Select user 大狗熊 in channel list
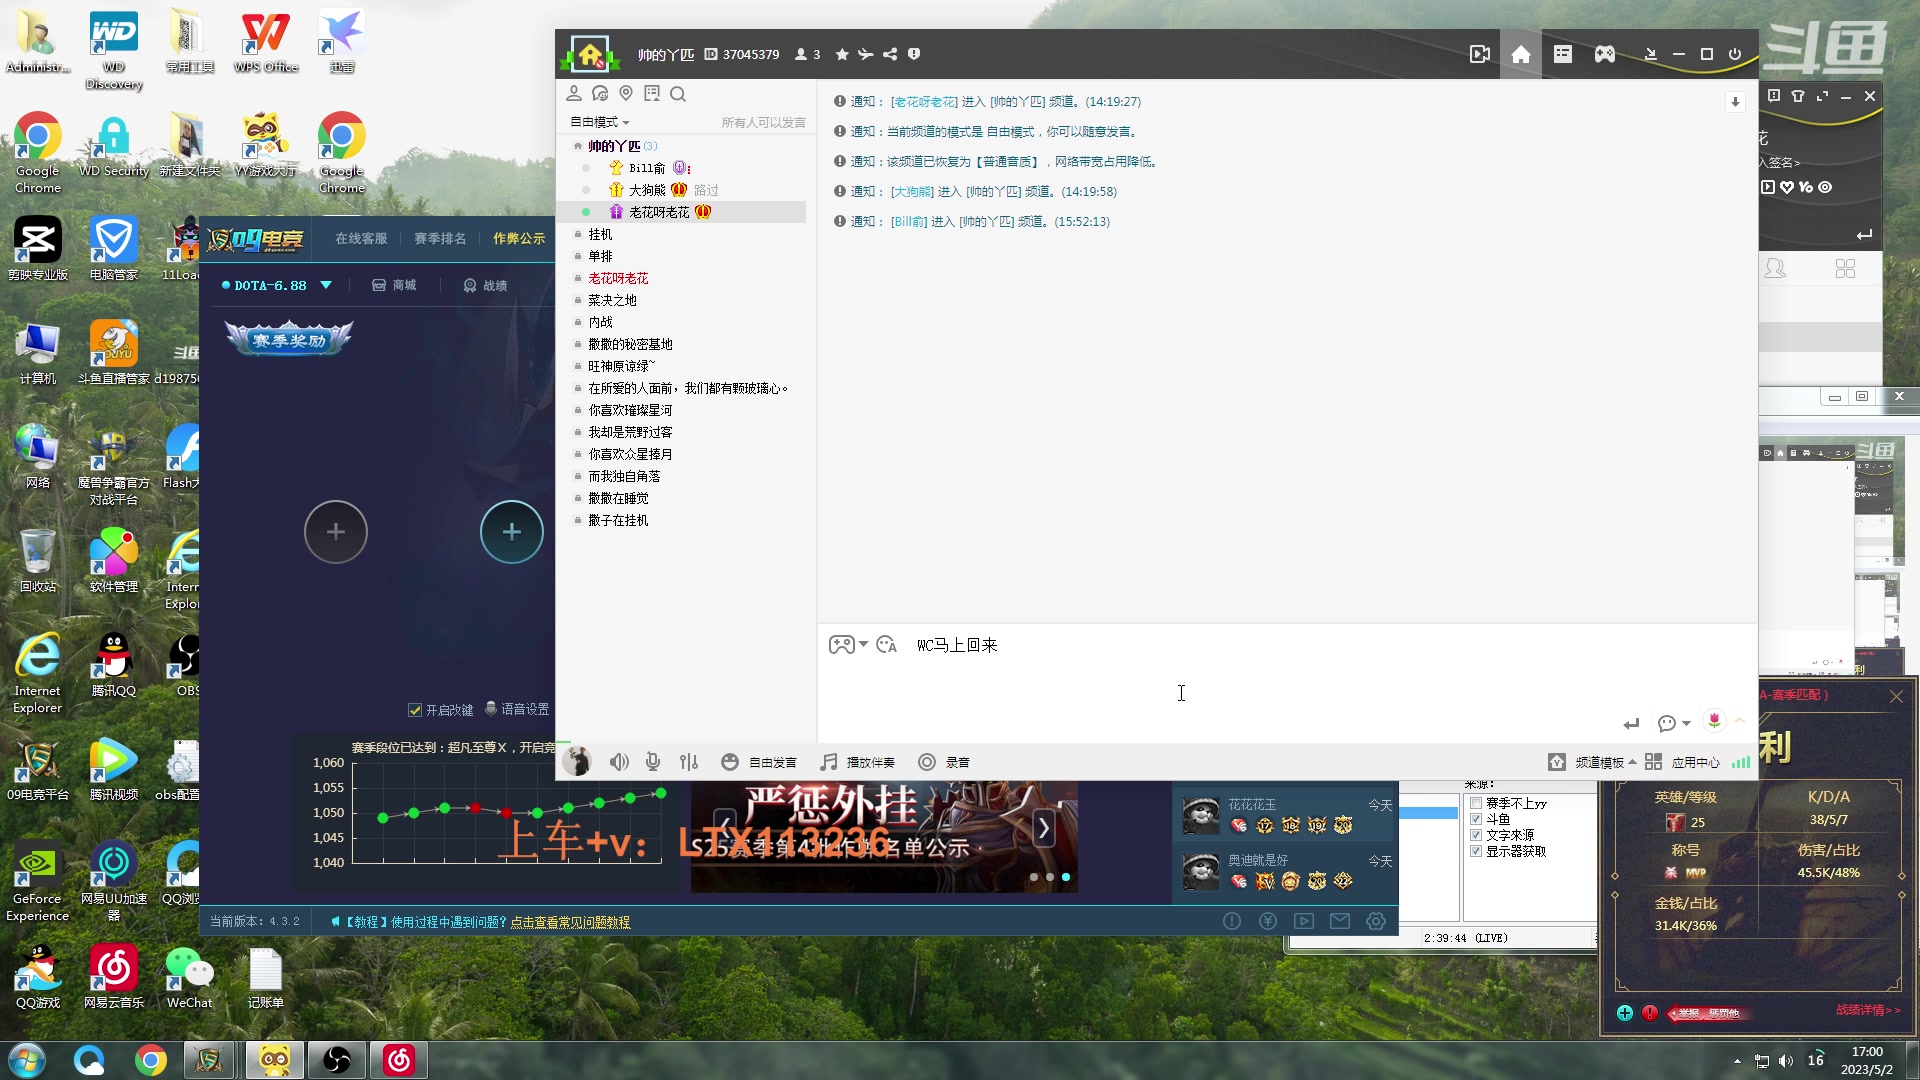 [x=647, y=190]
